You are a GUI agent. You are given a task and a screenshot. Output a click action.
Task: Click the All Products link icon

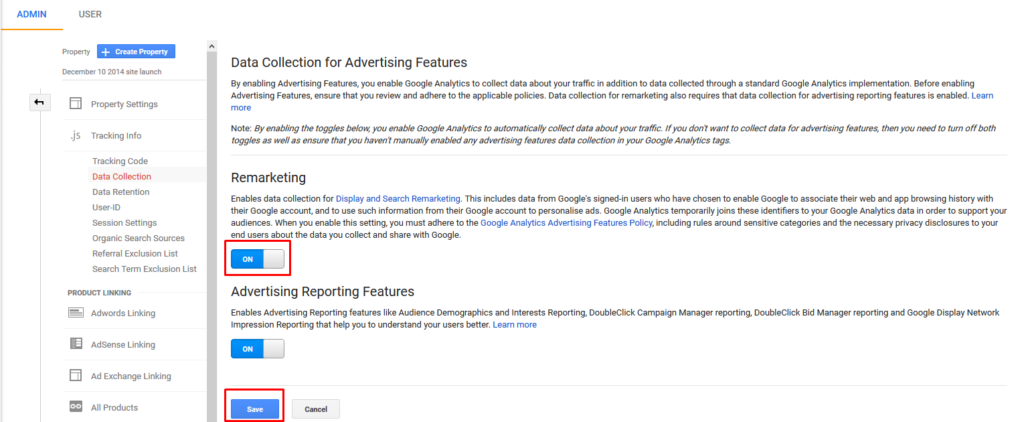pyautogui.click(x=76, y=407)
